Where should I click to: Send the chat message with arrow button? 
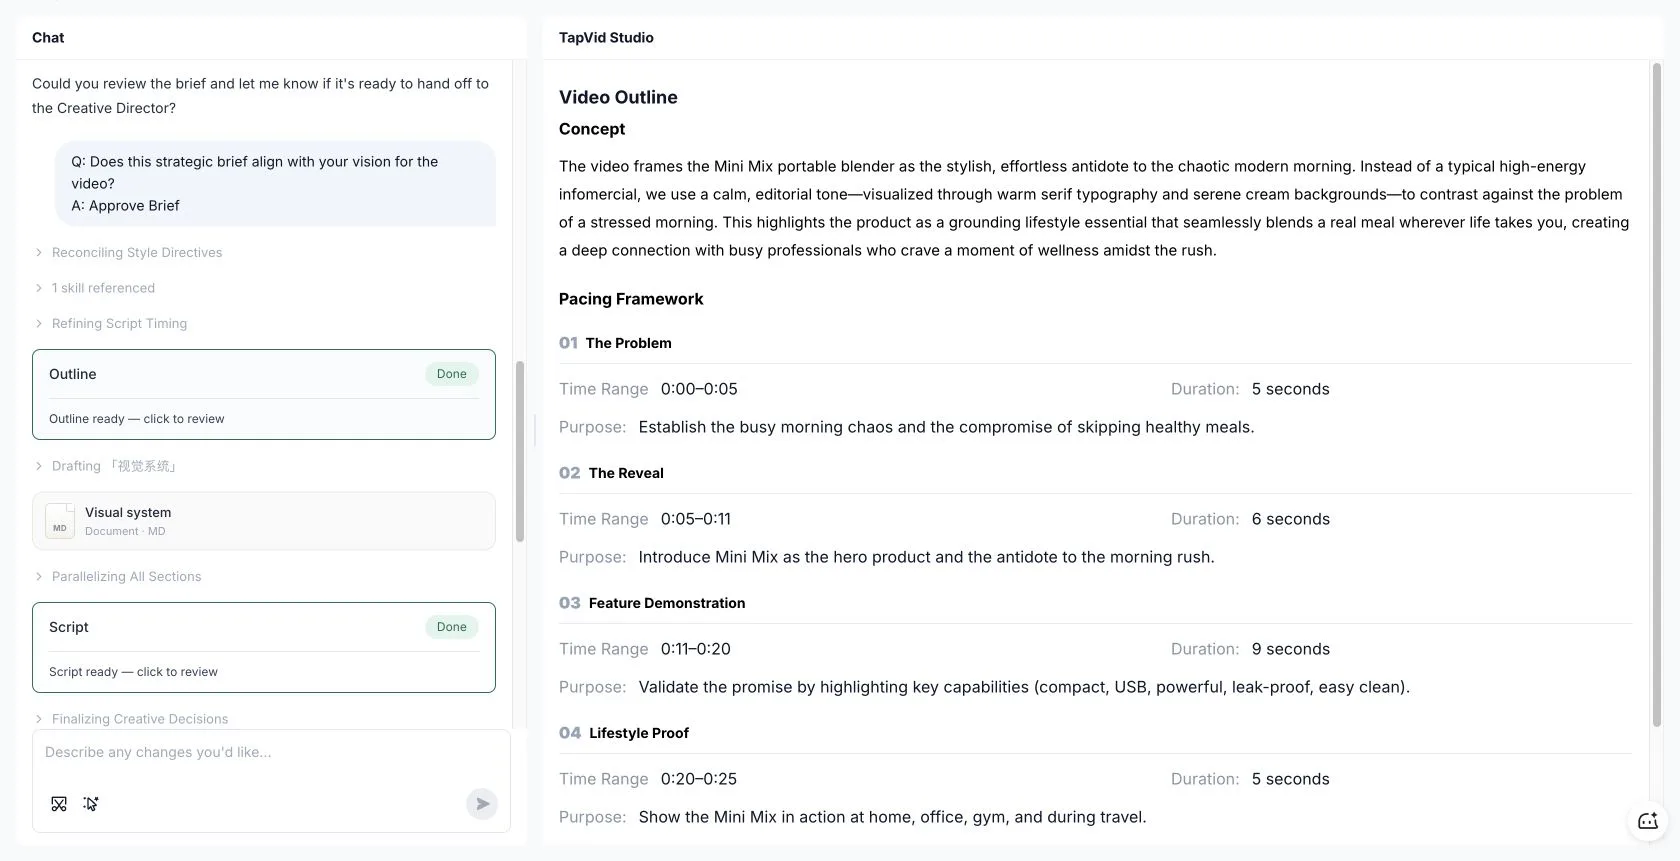point(482,804)
